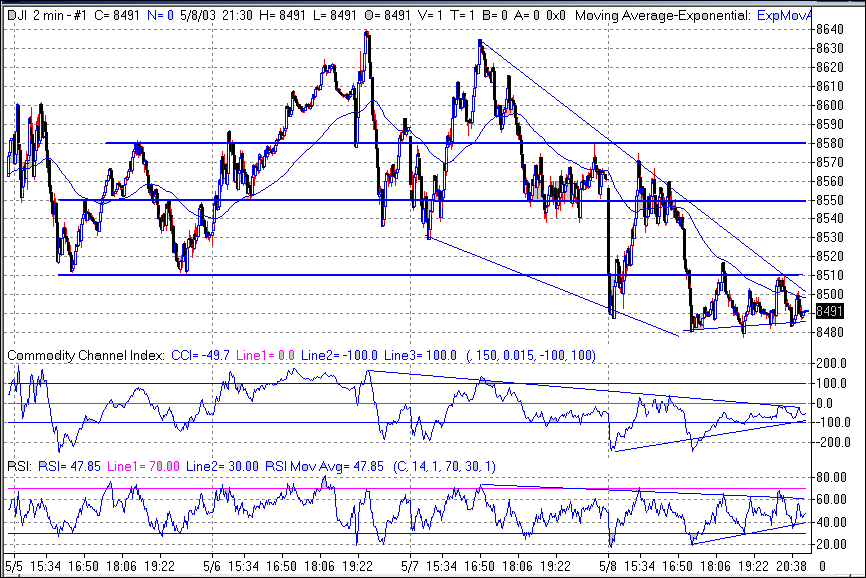Click the 5/5 date marker on time axis
This screenshot has height=578, width=866.
click(x=15, y=565)
